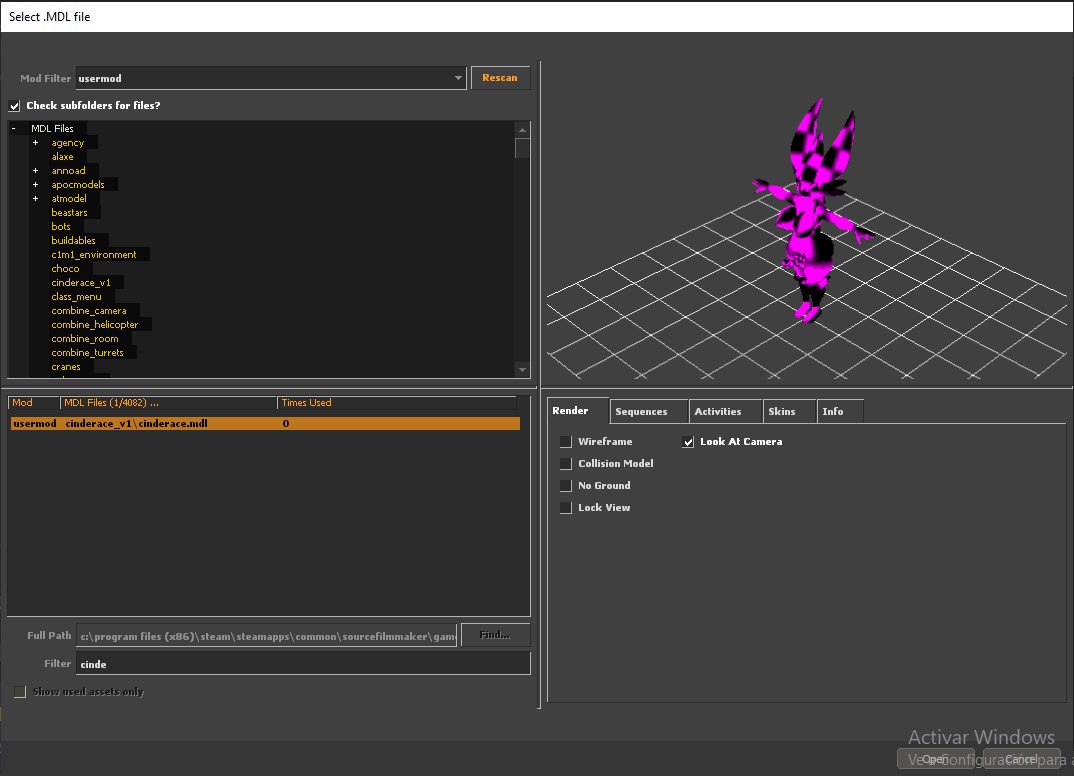Screen dimensions: 1074x776
Task: Disable the Look At Camera checkbox
Action: (x=688, y=442)
